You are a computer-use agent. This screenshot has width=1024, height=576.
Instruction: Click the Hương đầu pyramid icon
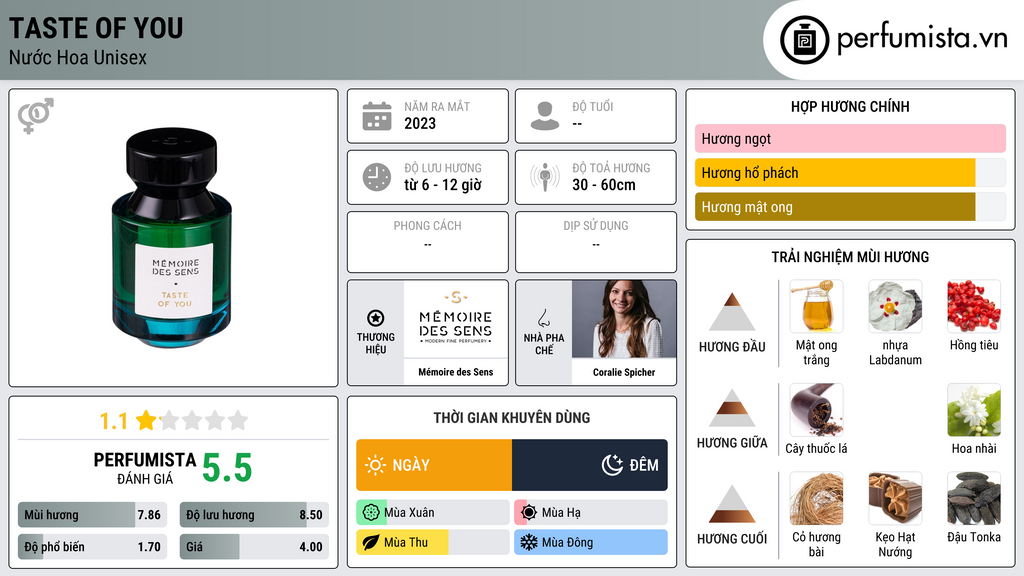[x=732, y=312]
